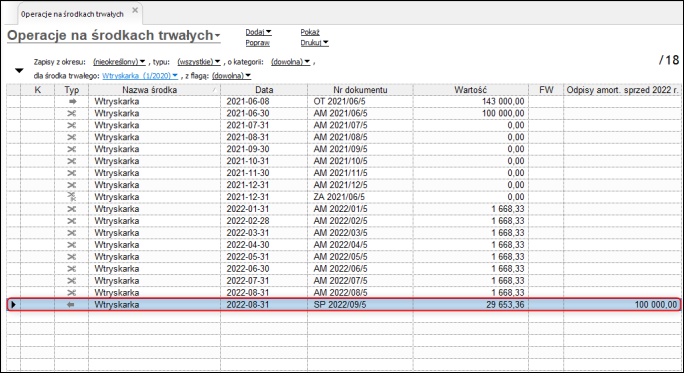The width and height of the screenshot is (684, 373).
Task: Click amortization icon in AM 2022/07/5 row
Action: pyautogui.click(x=72, y=281)
